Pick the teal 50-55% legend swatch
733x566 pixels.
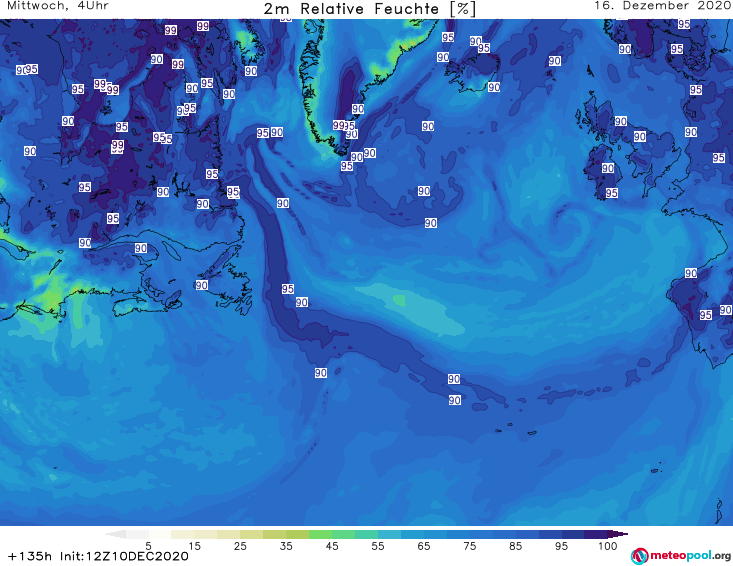tap(366, 534)
